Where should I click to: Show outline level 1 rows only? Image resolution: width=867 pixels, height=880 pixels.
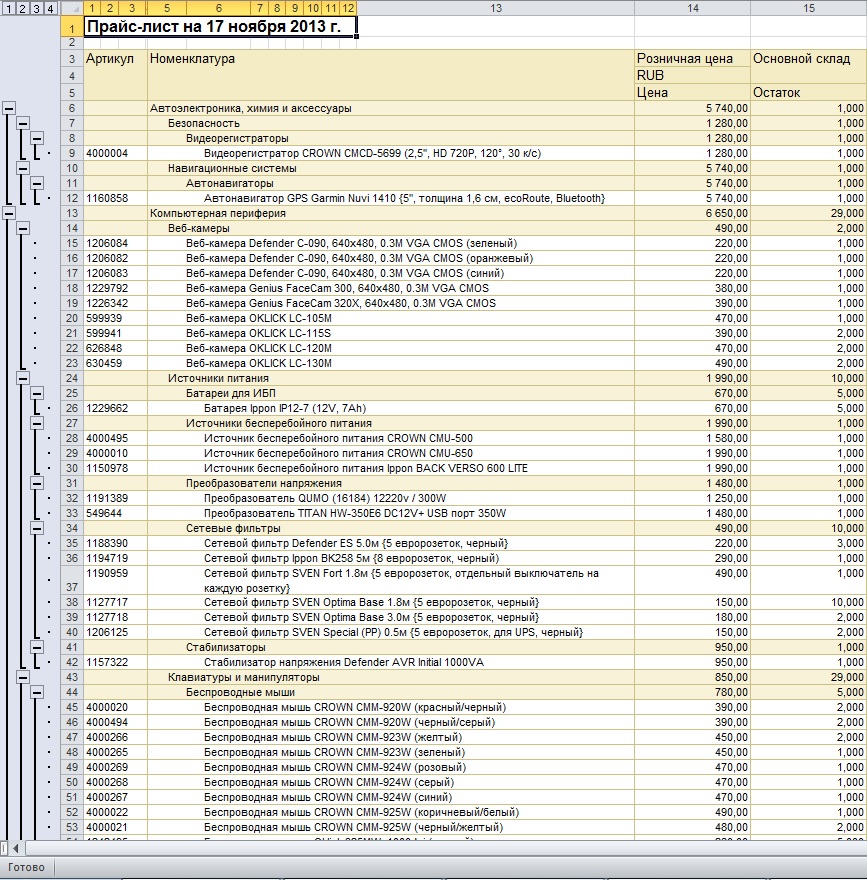coord(8,8)
